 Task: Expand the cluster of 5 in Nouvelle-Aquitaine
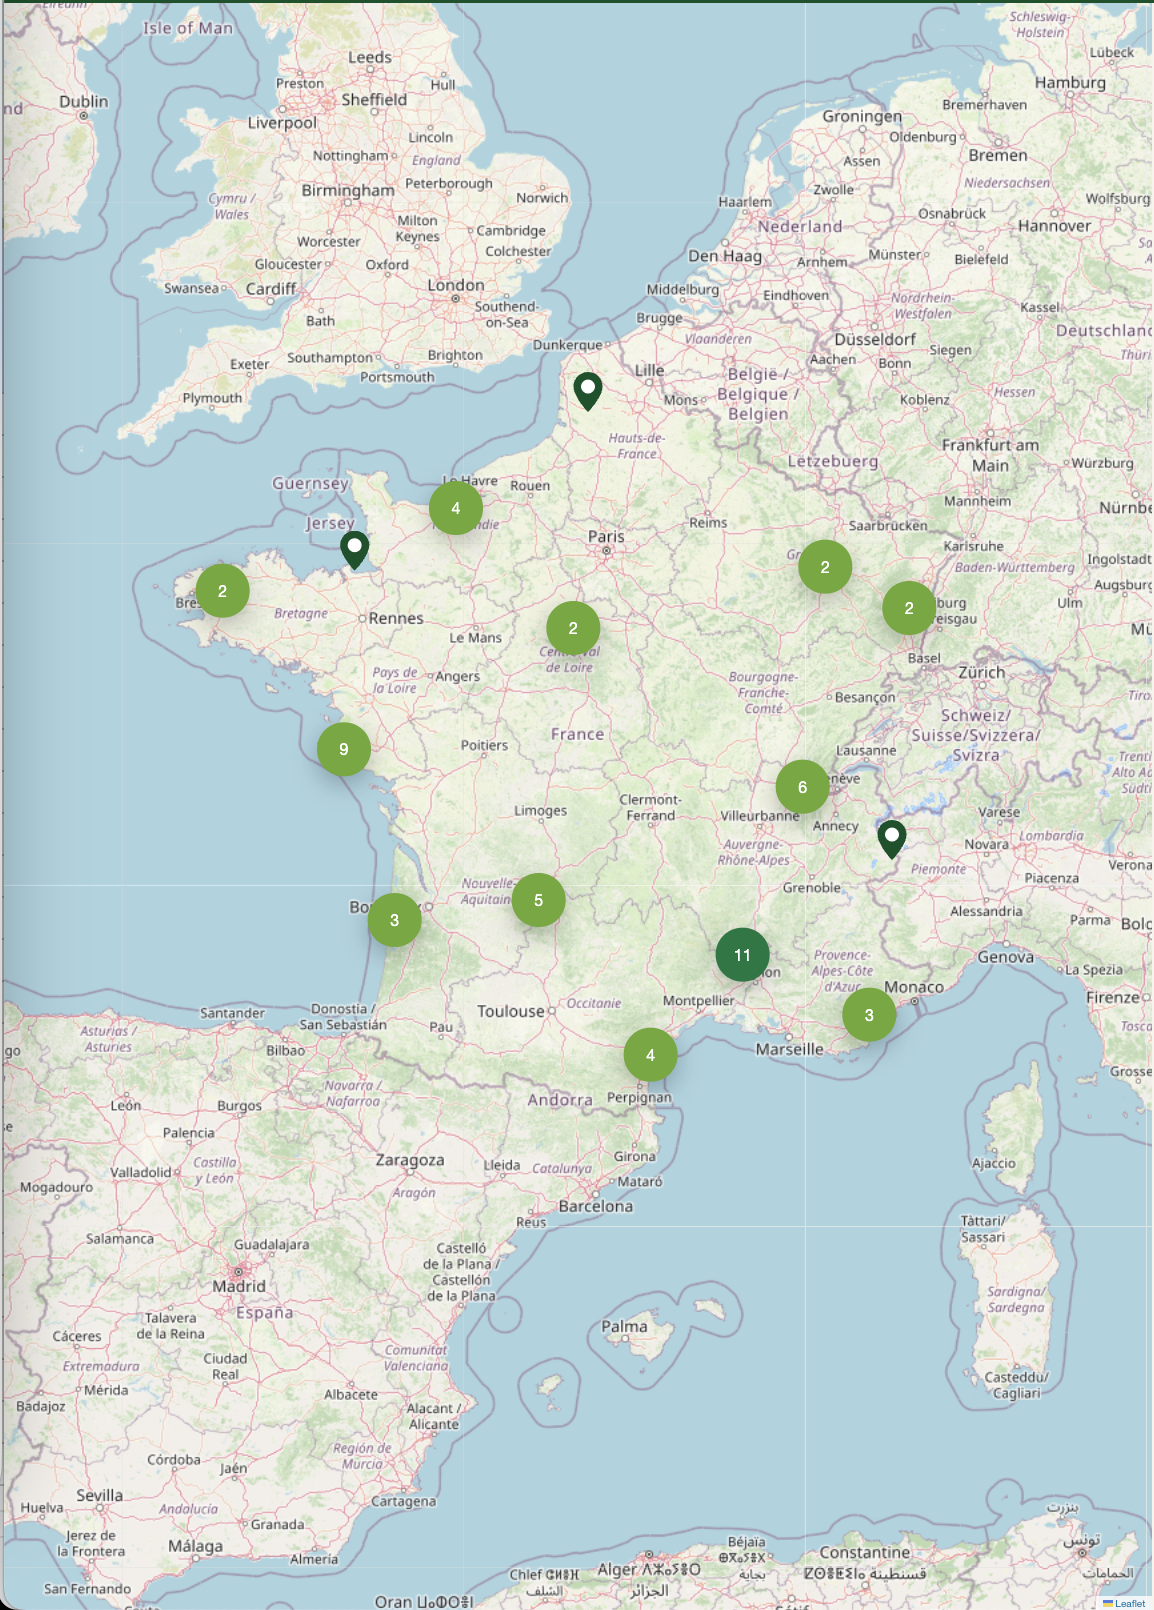[x=538, y=900]
